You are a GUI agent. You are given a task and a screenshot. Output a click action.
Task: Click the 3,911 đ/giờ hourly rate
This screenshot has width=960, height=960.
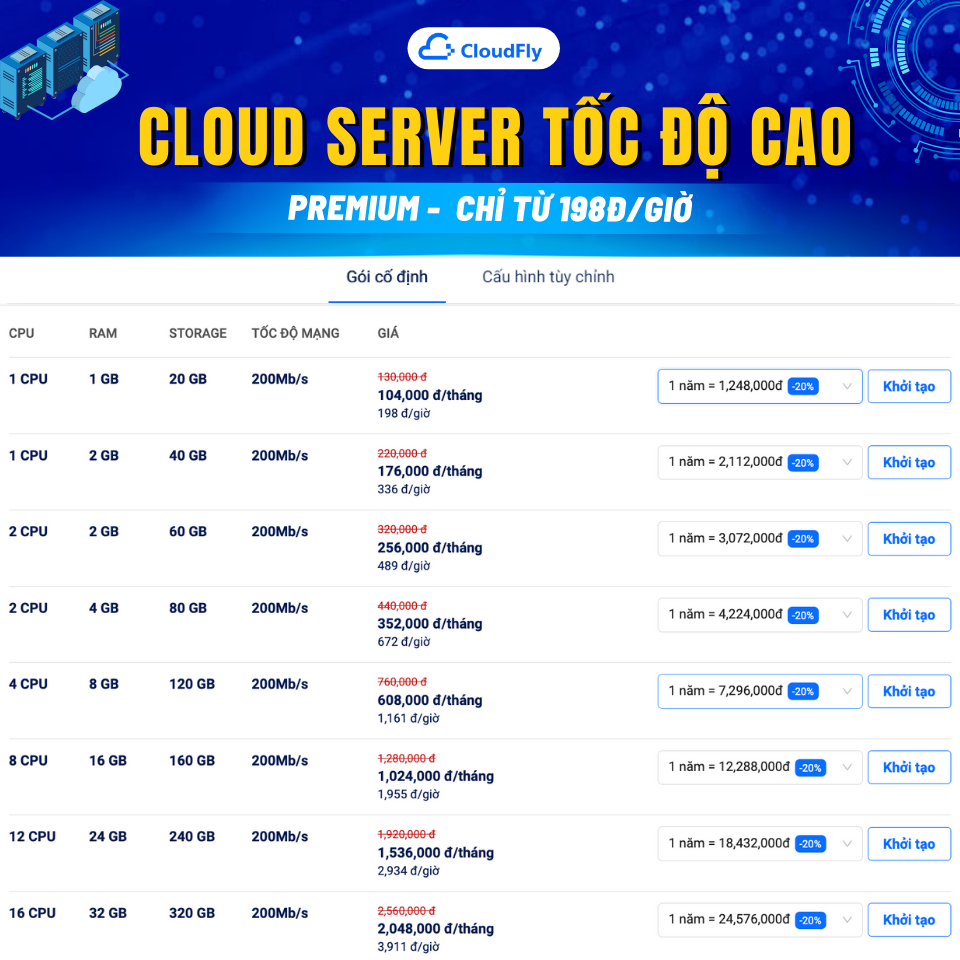click(408, 947)
